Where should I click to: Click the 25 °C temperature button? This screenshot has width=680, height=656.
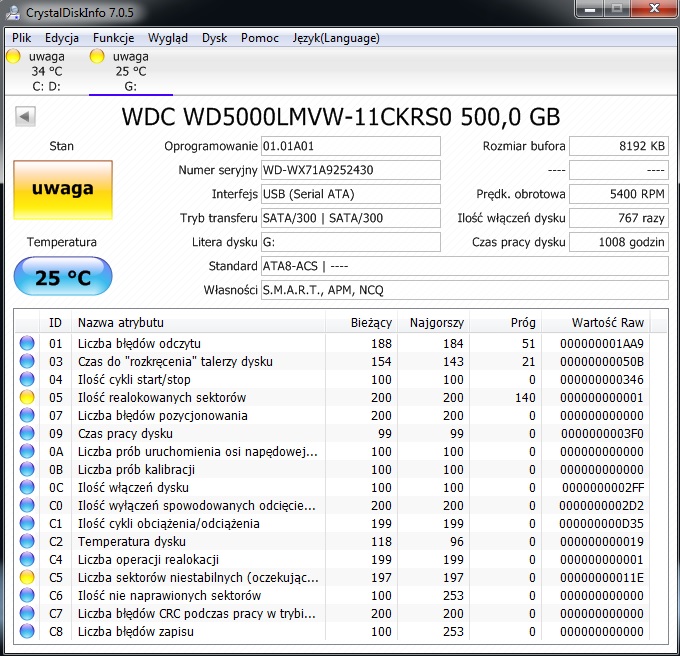point(63,276)
